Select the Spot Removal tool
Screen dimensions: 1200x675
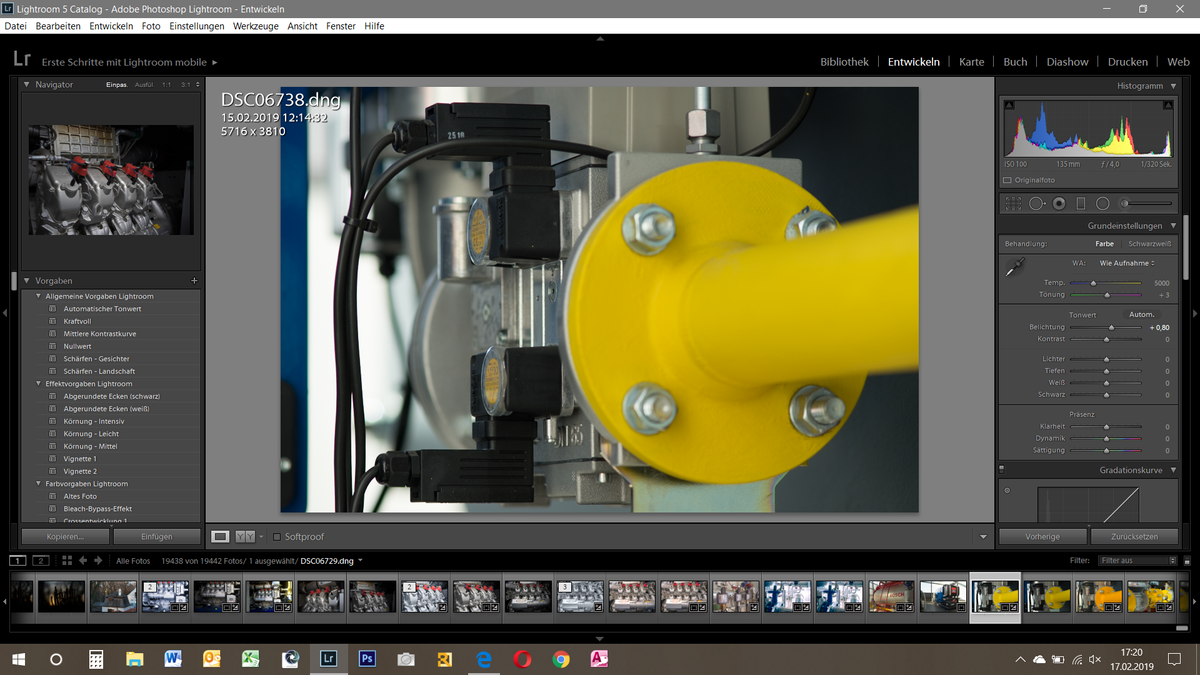point(1036,203)
